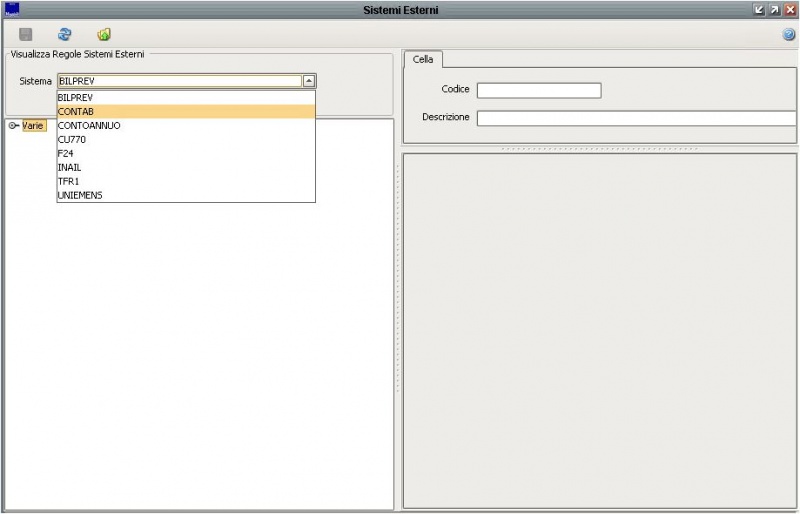Click the application logo in title bar

[x=12, y=9]
